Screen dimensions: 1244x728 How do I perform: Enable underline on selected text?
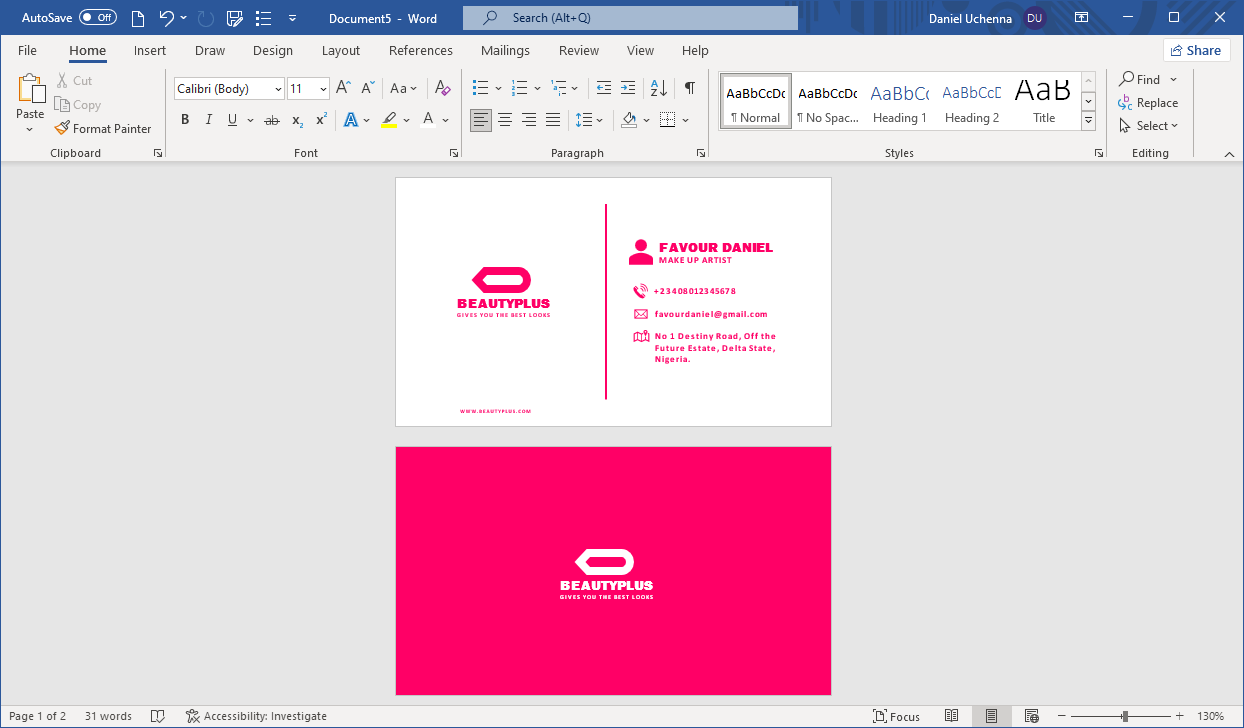click(x=231, y=119)
